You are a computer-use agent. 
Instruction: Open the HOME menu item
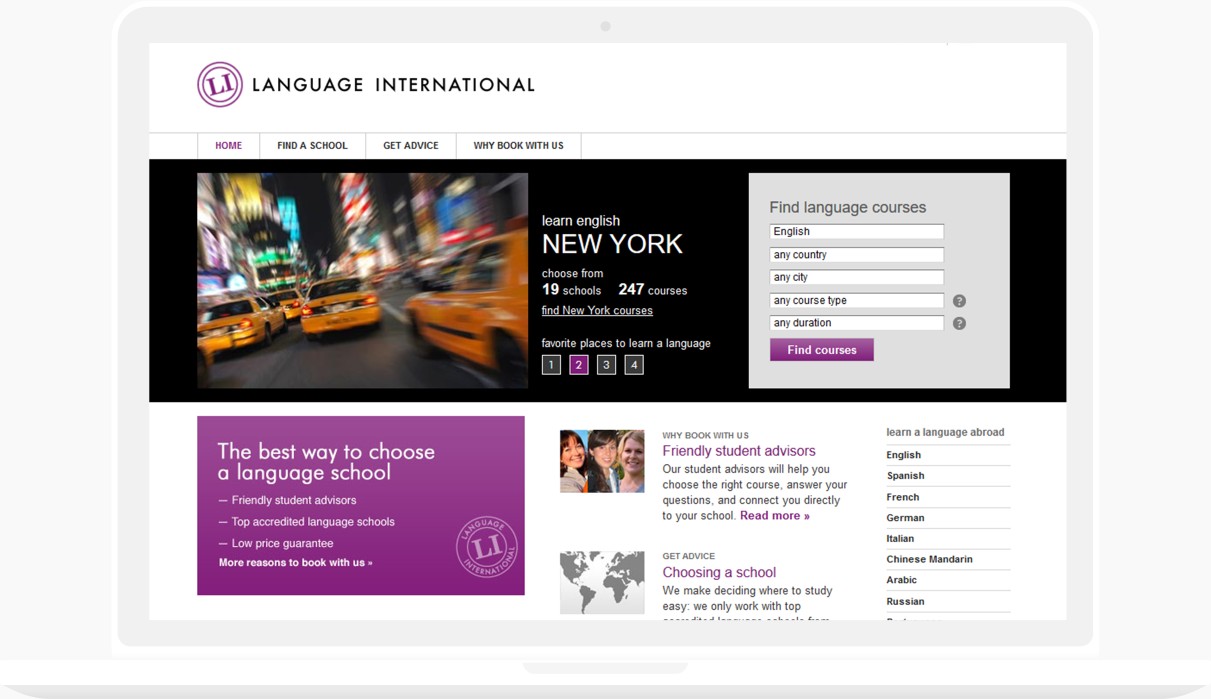[x=228, y=146]
